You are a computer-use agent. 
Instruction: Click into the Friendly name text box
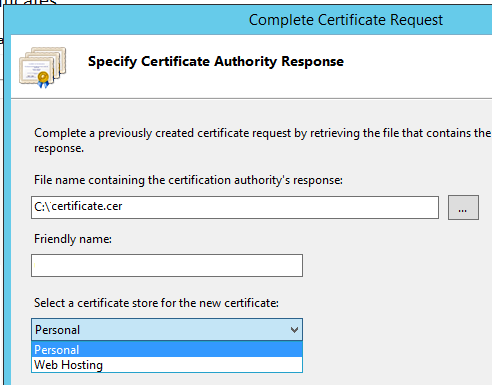[167, 266]
